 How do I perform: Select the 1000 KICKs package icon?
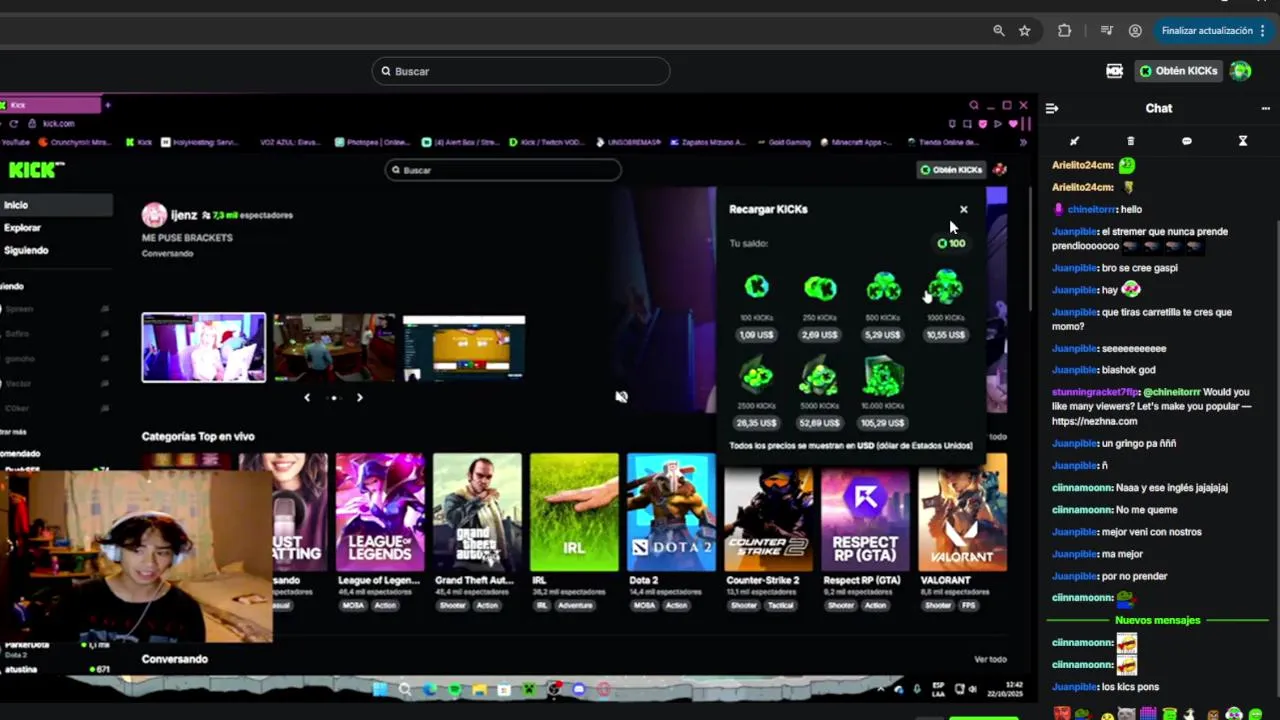(x=945, y=287)
